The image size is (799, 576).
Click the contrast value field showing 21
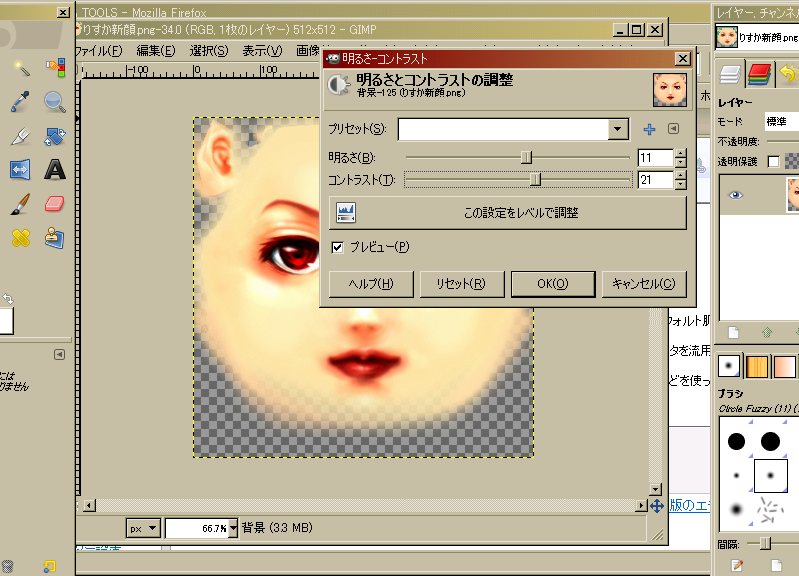tap(655, 180)
